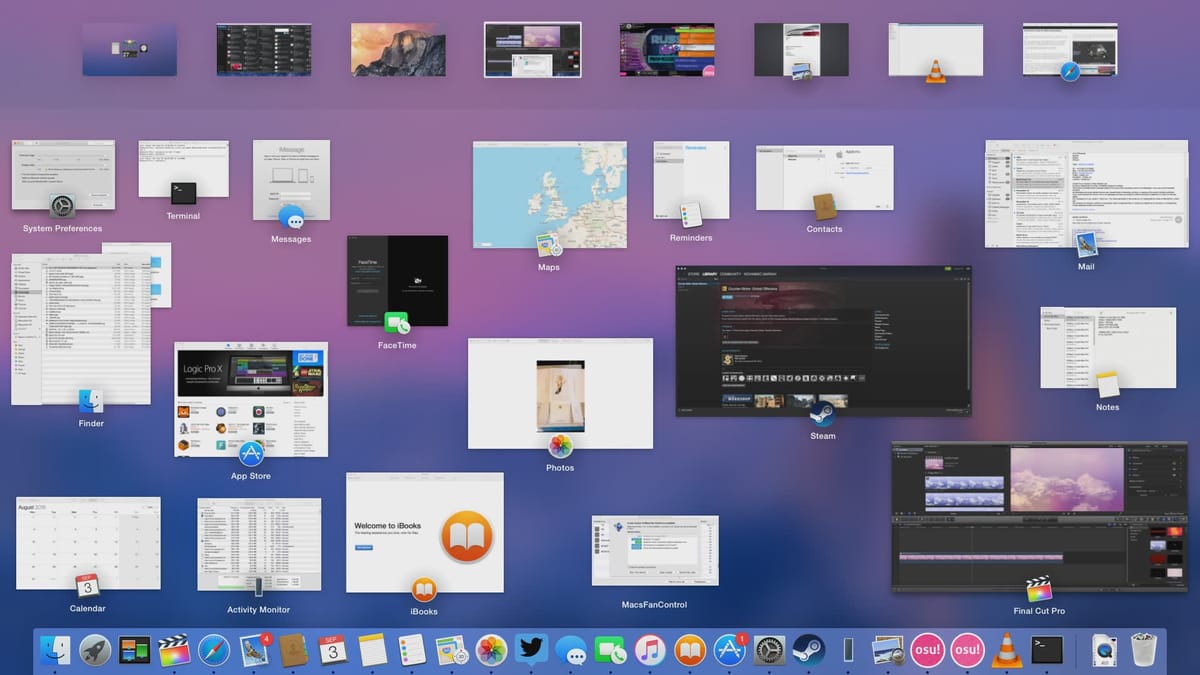Select the Final Cut Pro editing window

point(1039,517)
